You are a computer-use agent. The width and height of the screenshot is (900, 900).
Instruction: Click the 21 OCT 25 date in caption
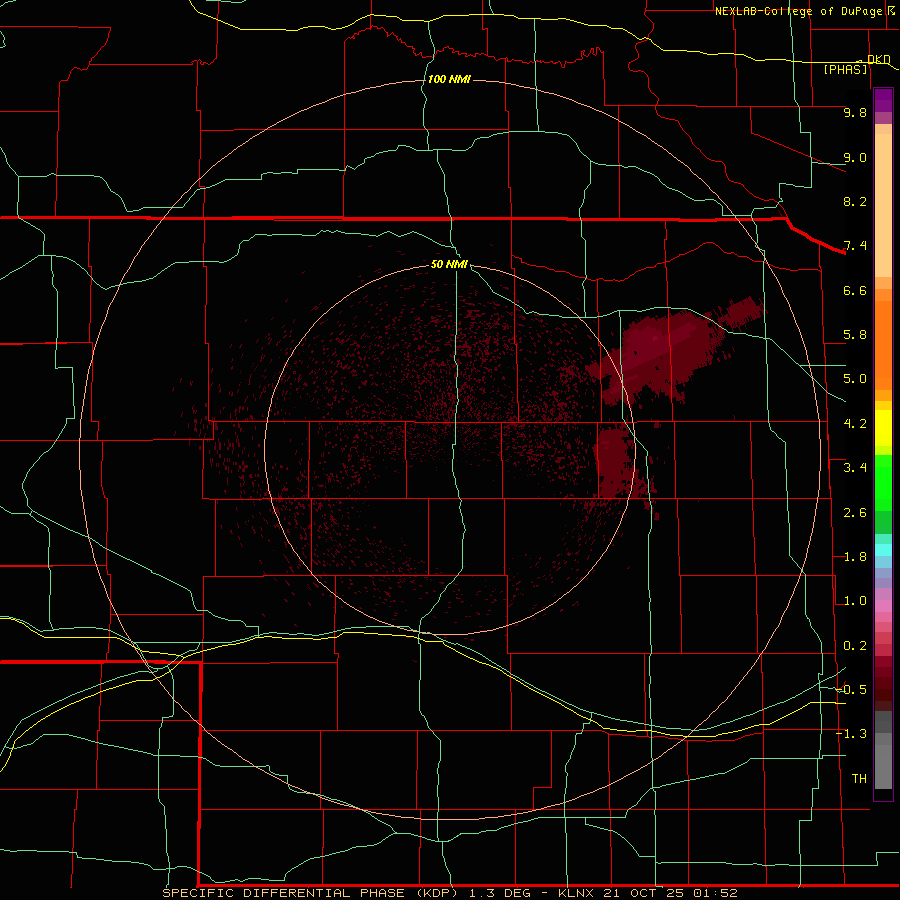coord(643,893)
